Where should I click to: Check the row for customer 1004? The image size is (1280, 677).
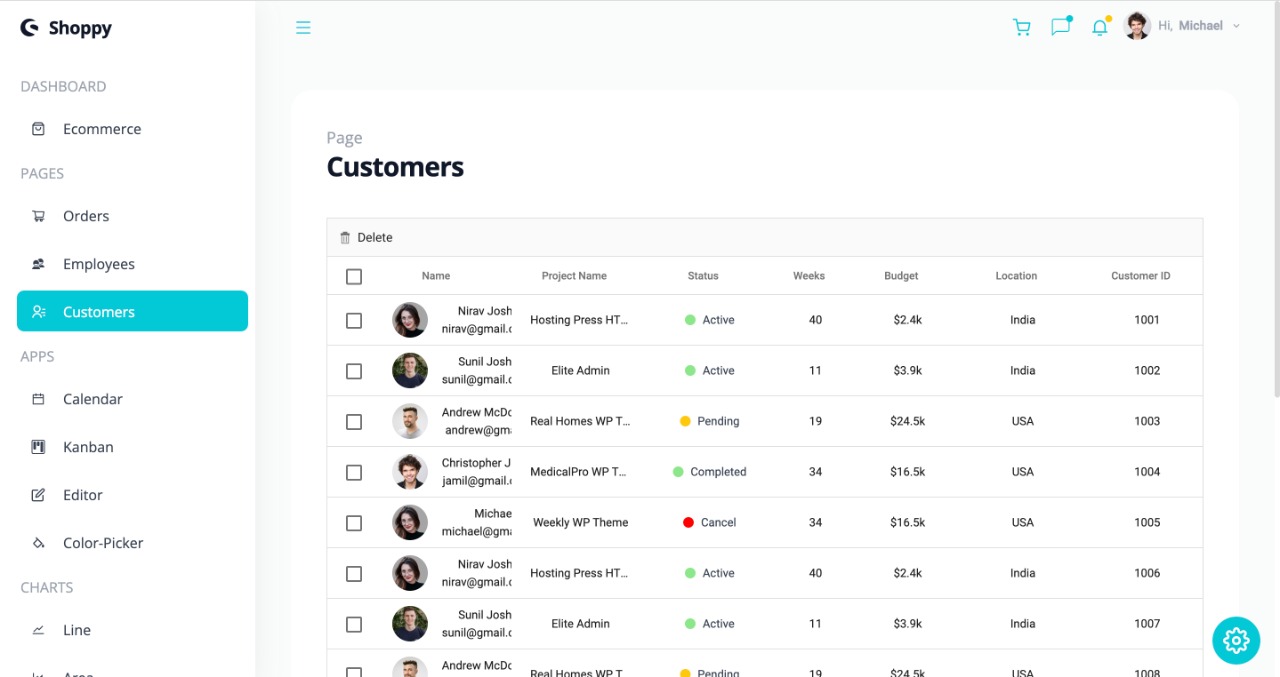pos(354,472)
